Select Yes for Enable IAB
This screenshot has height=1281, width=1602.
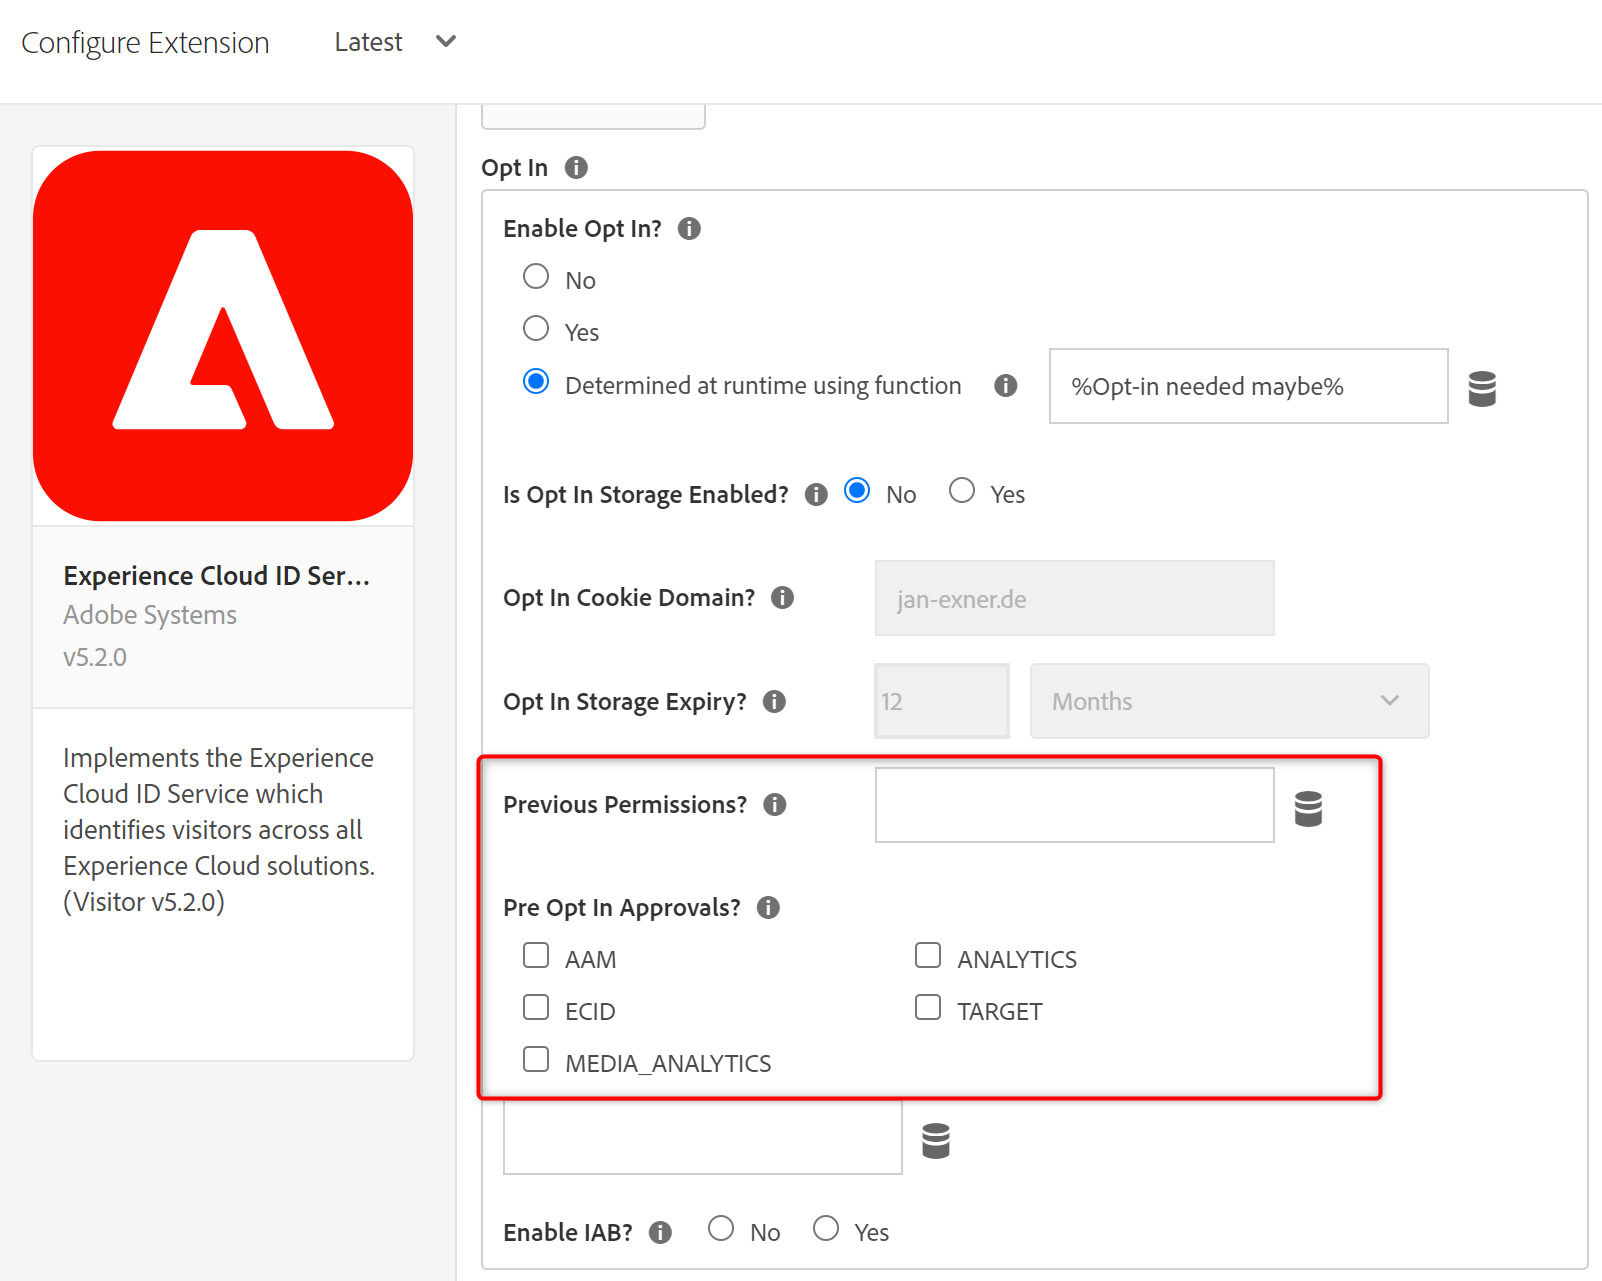pos(826,1229)
